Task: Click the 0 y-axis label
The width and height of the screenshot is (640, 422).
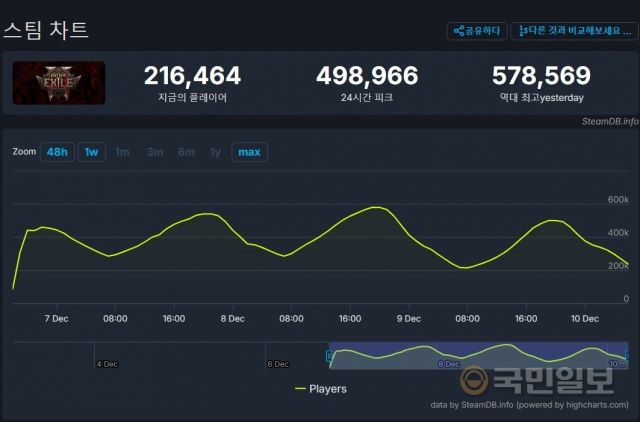Action: pyautogui.click(x=626, y=299)
